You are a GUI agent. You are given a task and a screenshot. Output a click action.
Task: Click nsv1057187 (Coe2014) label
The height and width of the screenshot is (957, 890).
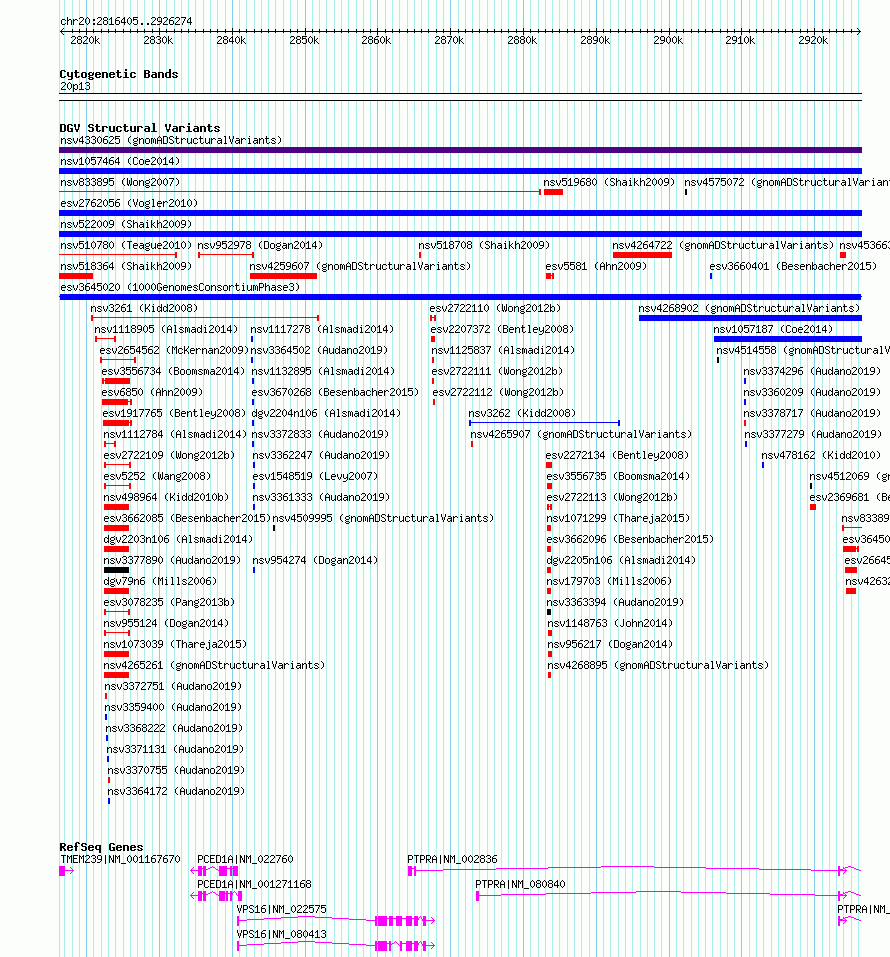[x=773, y=330]
